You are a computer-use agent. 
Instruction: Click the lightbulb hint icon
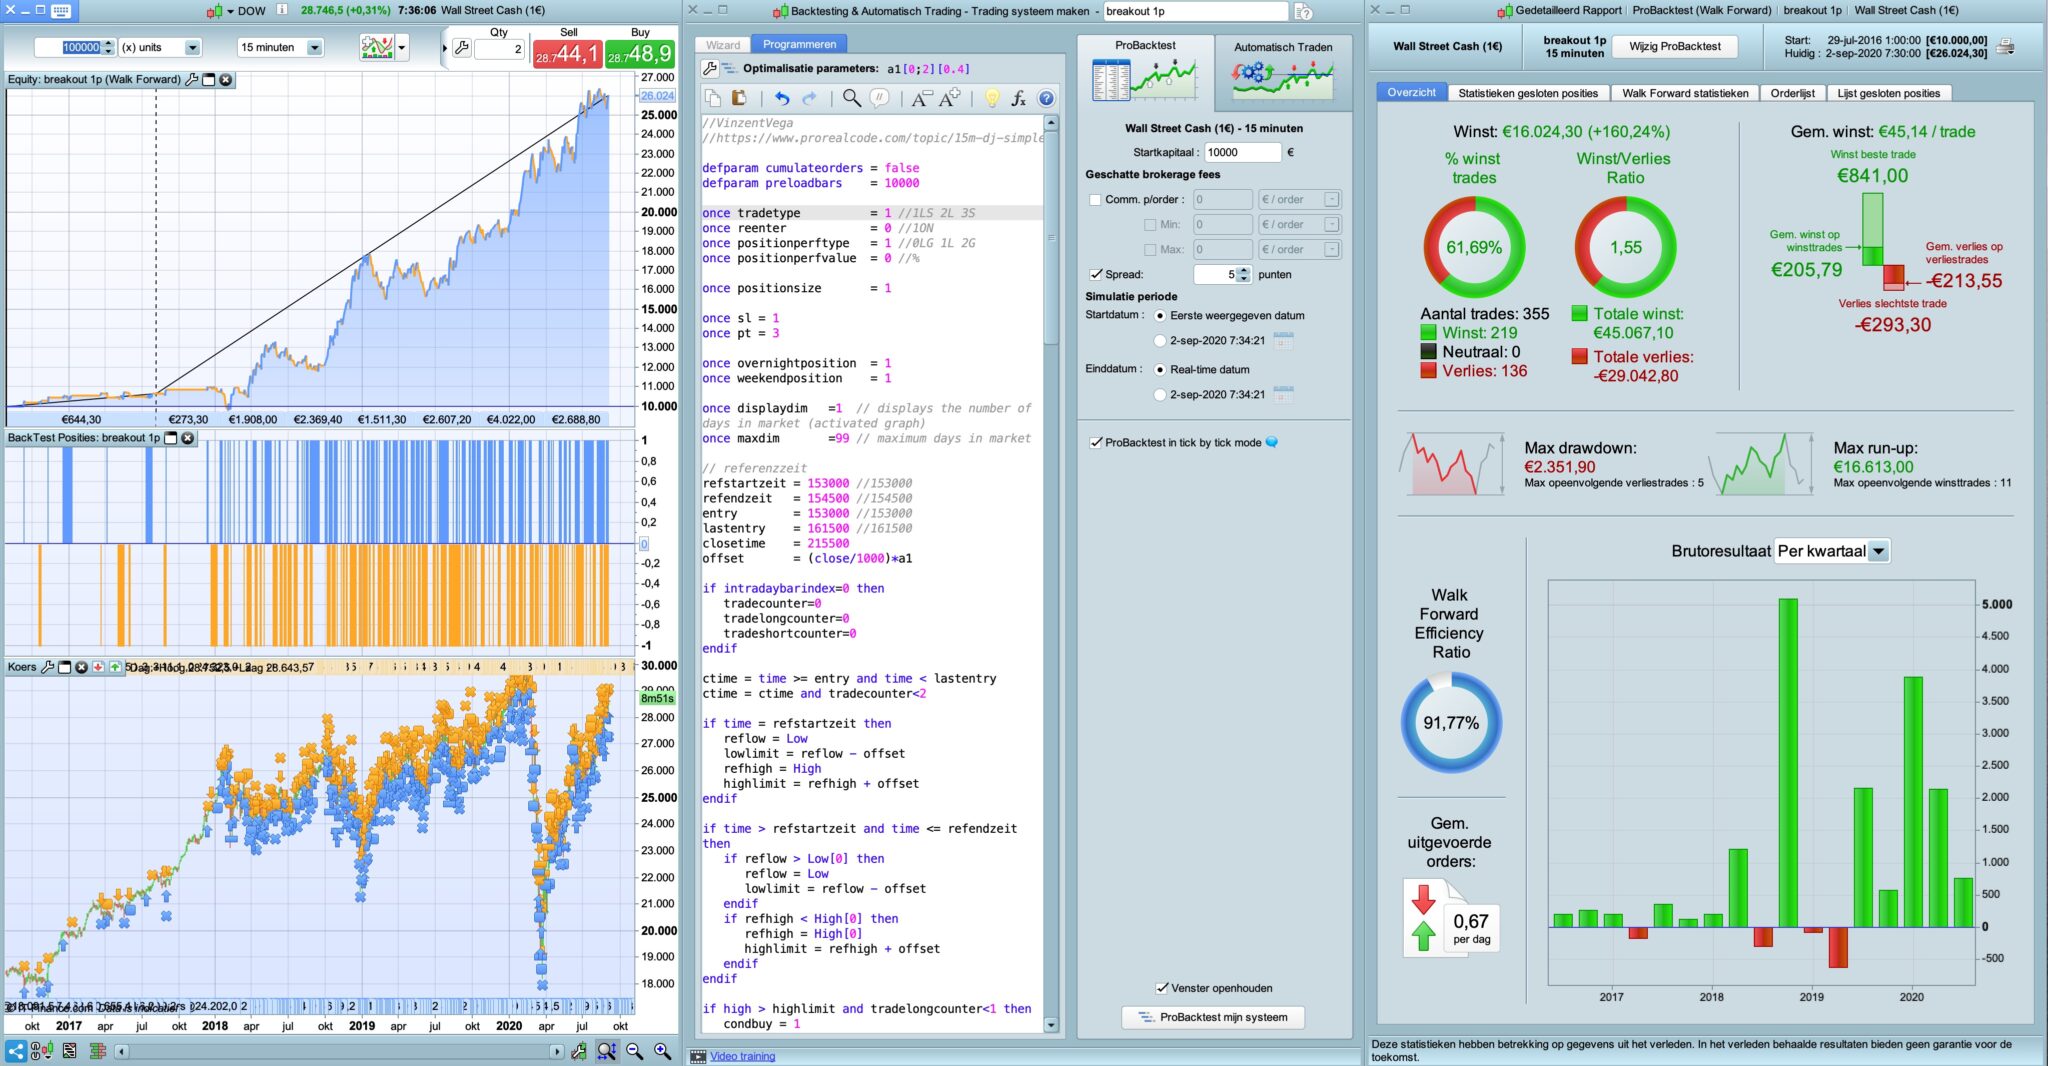(992, 98)
